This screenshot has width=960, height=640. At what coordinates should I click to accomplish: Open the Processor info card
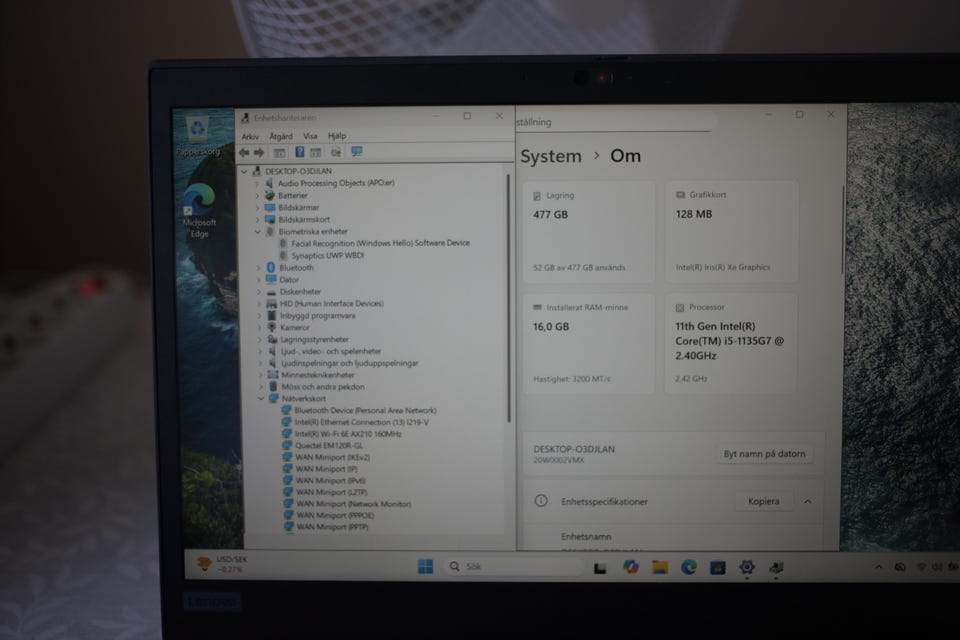pyautogui.click(x=731, y=343)
